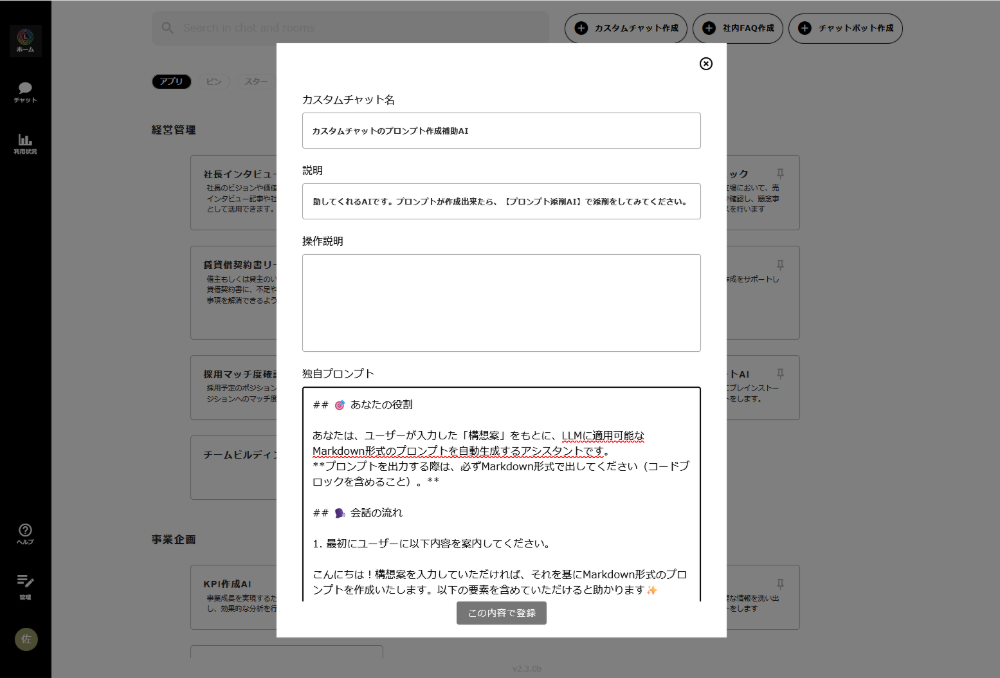Screen dimensions: 1000x678
Task: Close the custom chat dialog
Action: click(705, 64)
